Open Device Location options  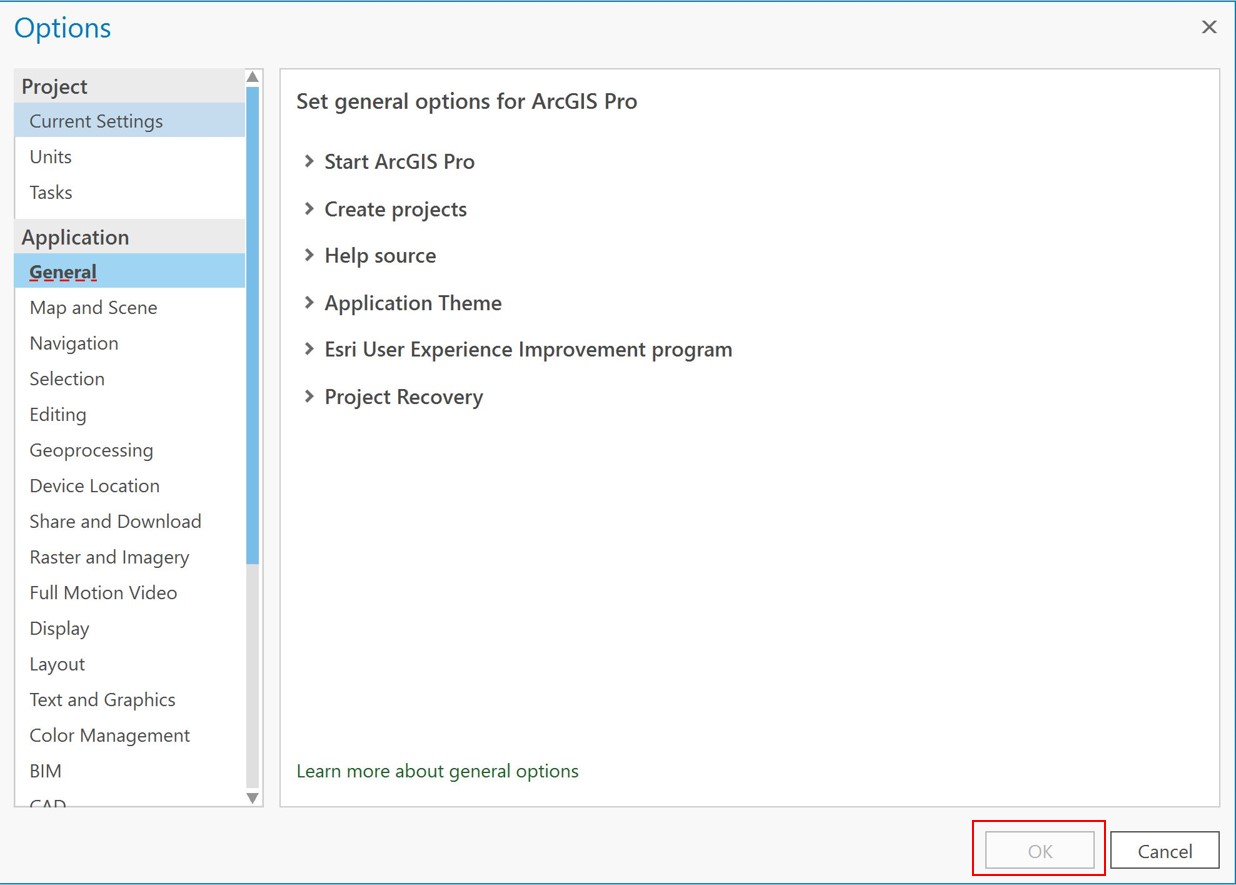130,486
